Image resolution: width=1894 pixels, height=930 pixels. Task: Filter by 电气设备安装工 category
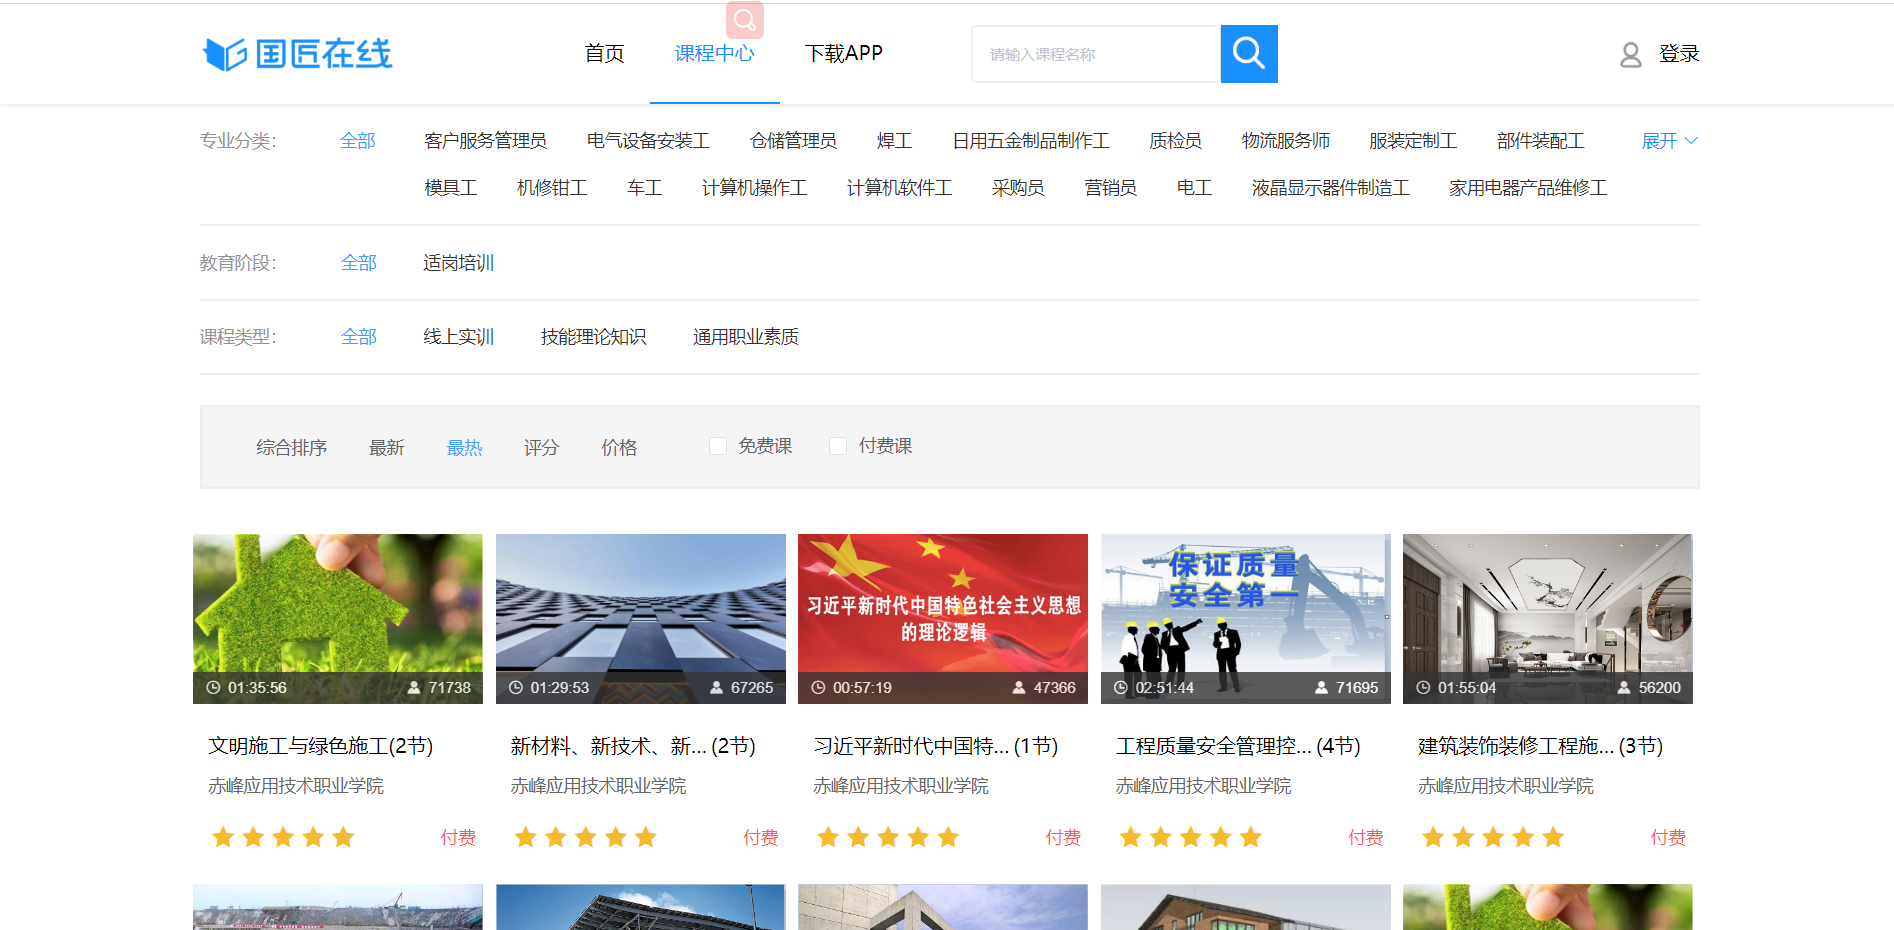click(x=648, y=141)
